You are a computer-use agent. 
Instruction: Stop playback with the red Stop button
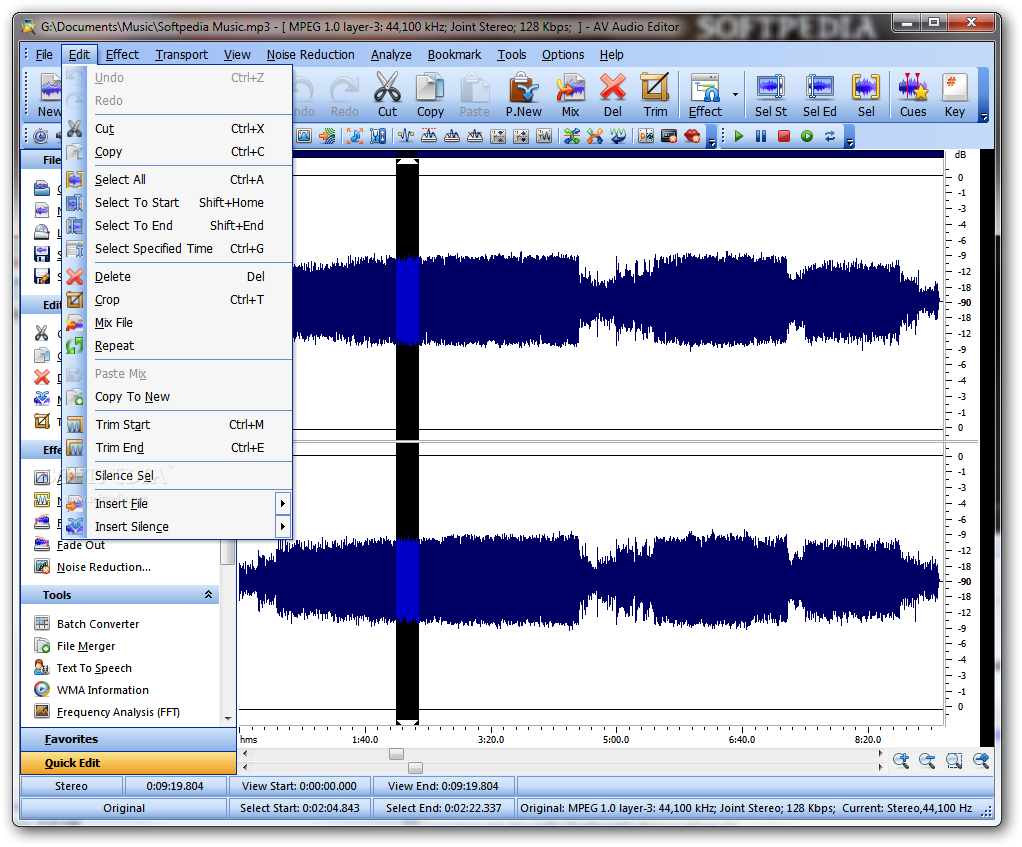[x=783, y=136]
